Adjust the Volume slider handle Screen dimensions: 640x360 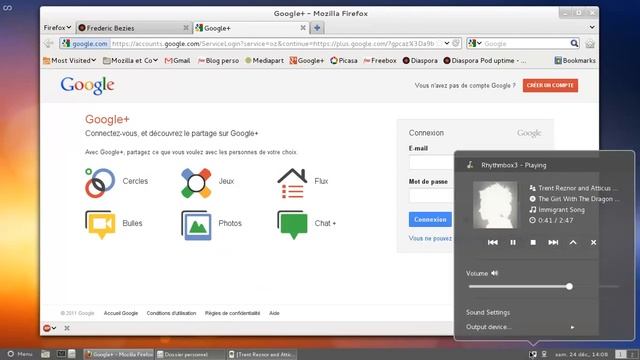point(569,287)
